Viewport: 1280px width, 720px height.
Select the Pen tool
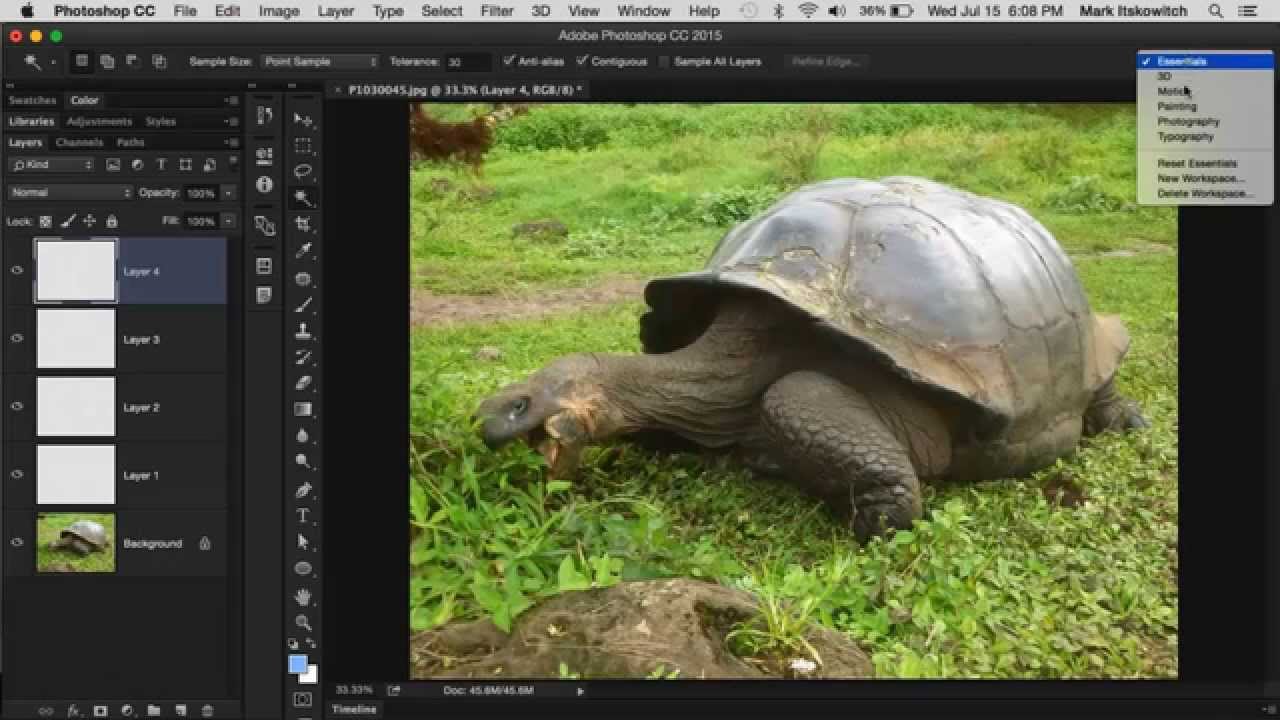(x=303, y=490)
